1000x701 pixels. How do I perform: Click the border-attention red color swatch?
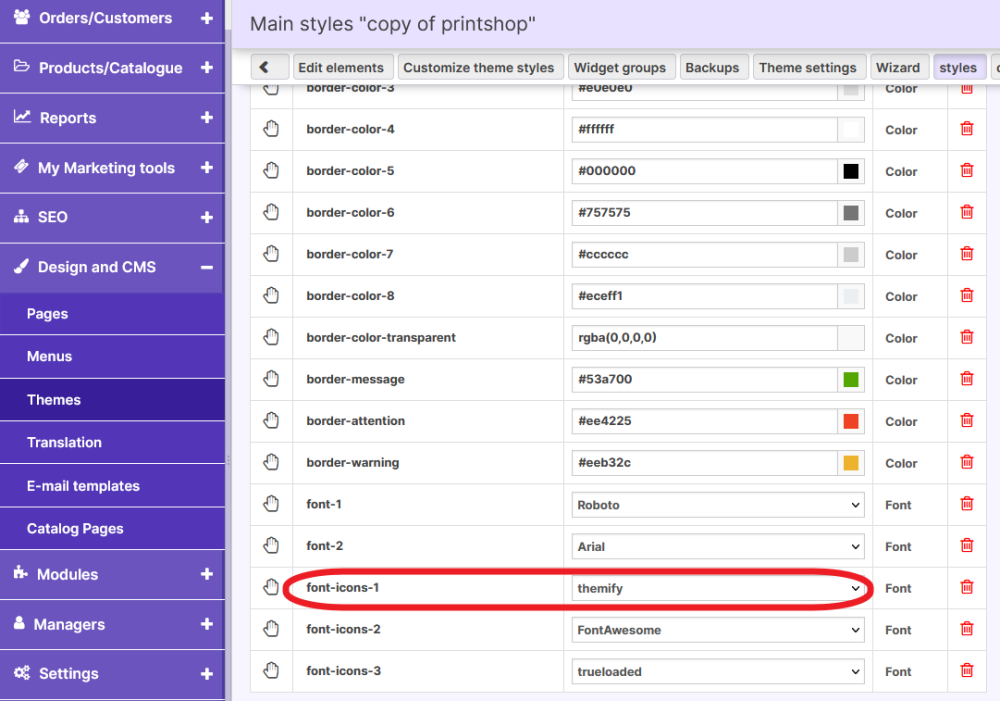851,421
